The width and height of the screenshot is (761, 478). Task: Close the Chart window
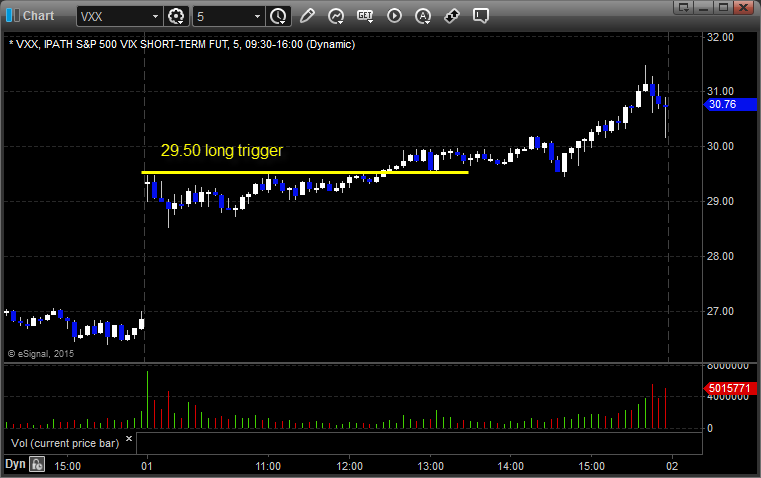(x=743, y=7)
